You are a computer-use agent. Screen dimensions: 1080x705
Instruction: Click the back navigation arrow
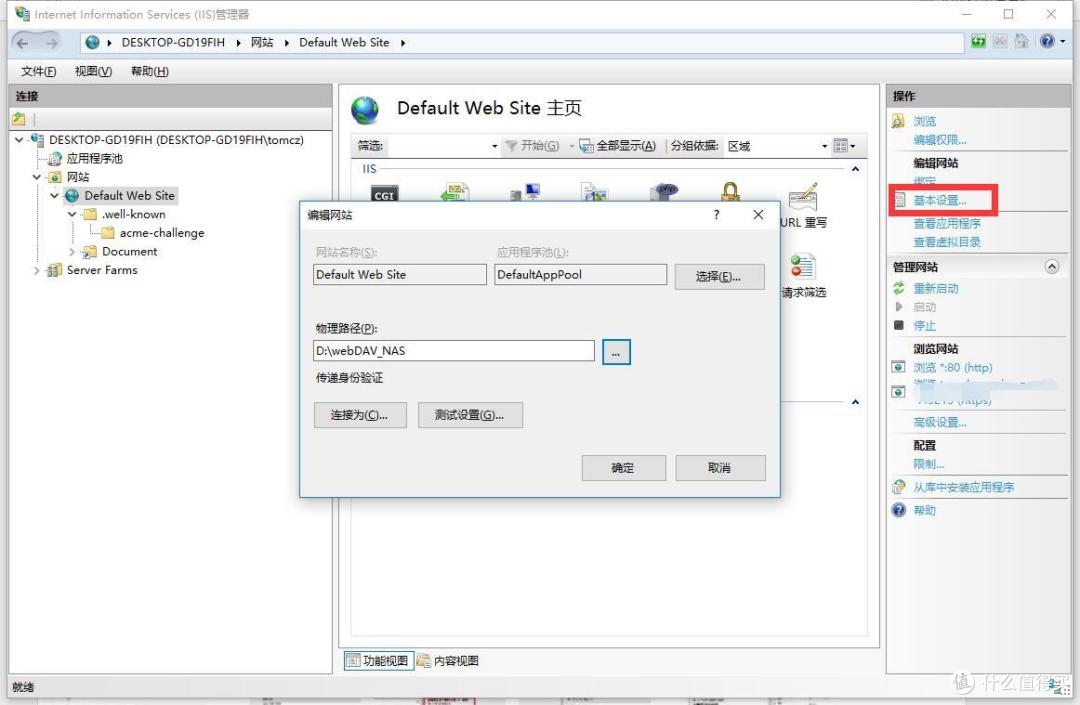click(23, 43)
